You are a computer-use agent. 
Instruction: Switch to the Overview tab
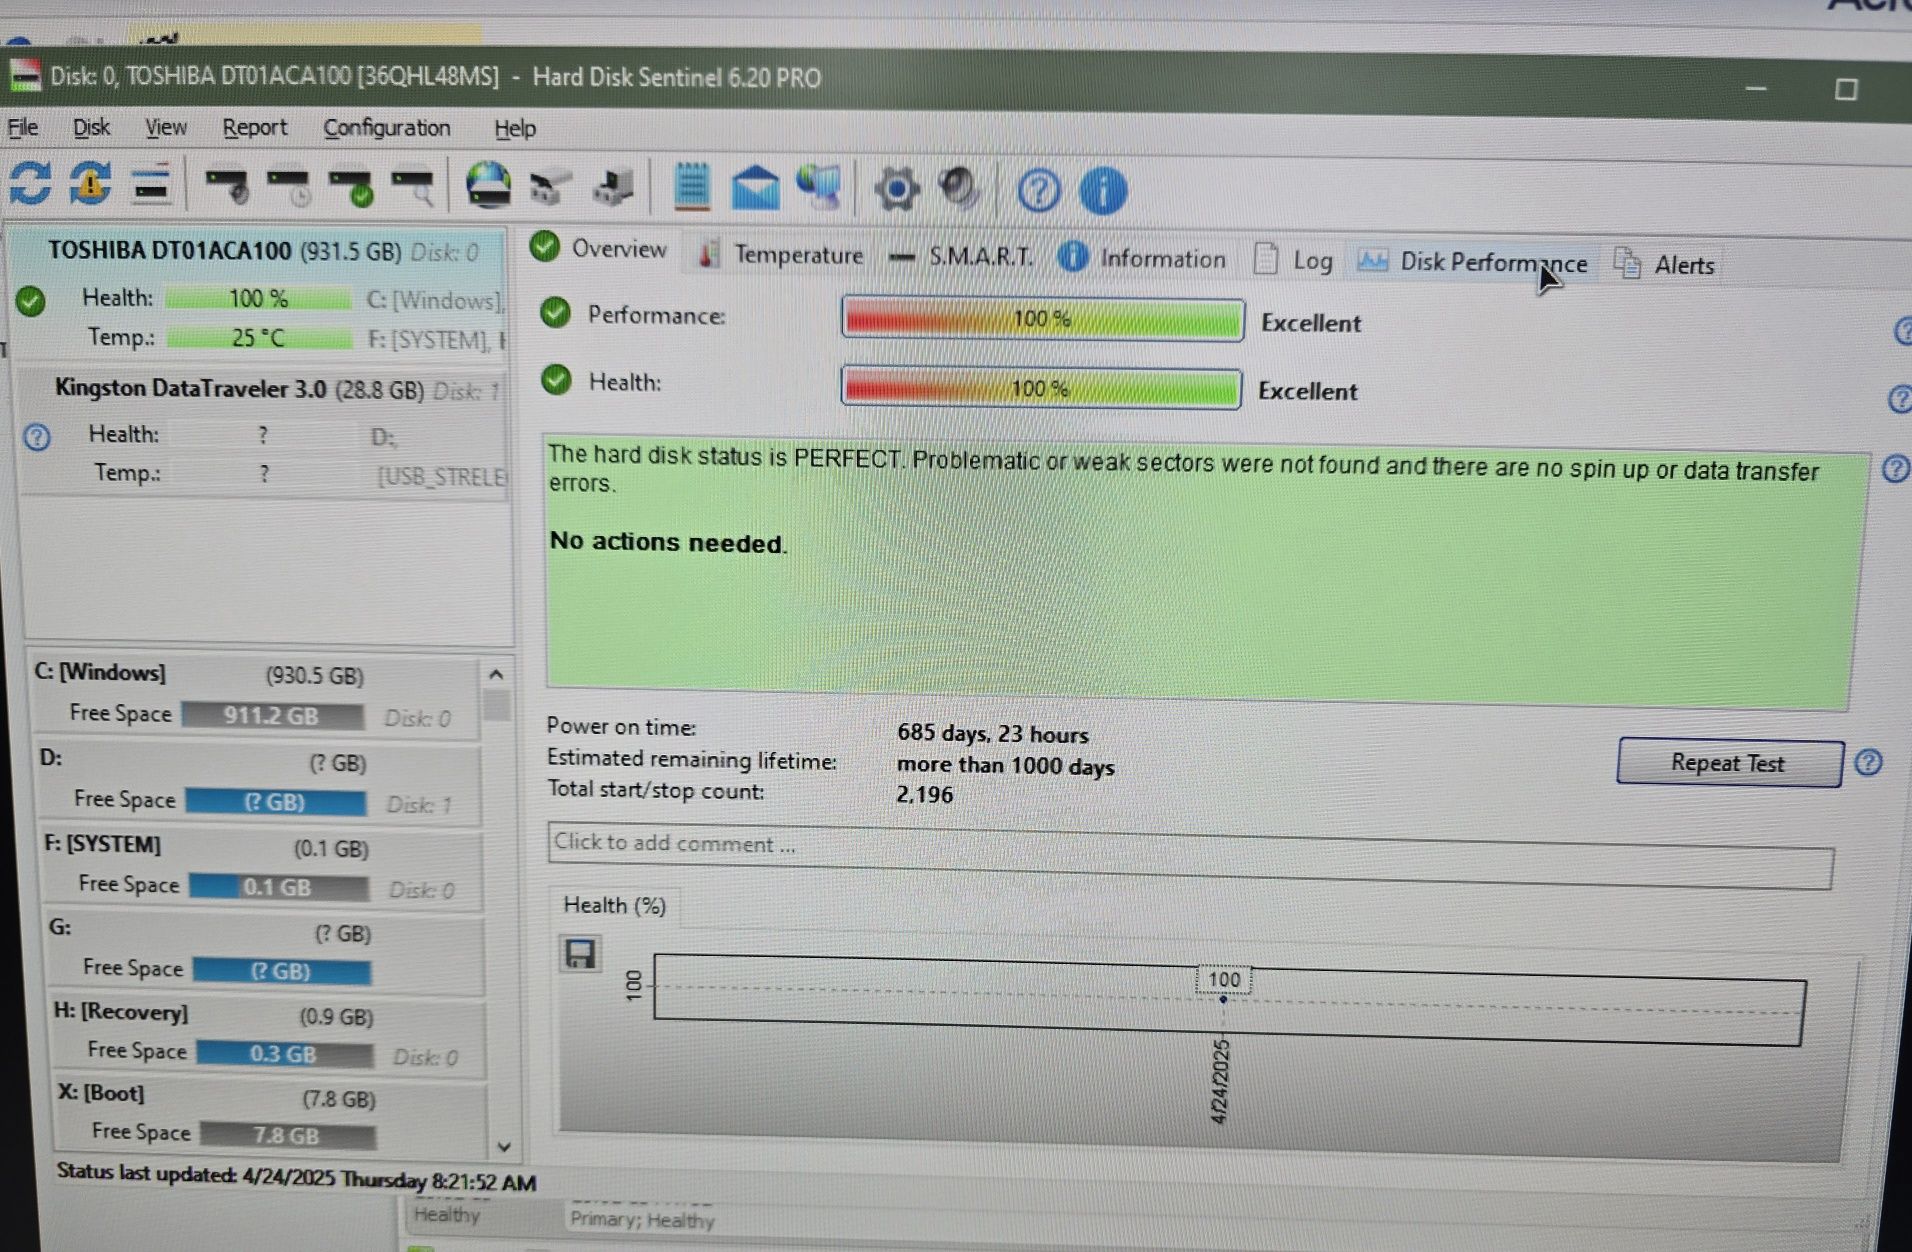pos(599,248)
